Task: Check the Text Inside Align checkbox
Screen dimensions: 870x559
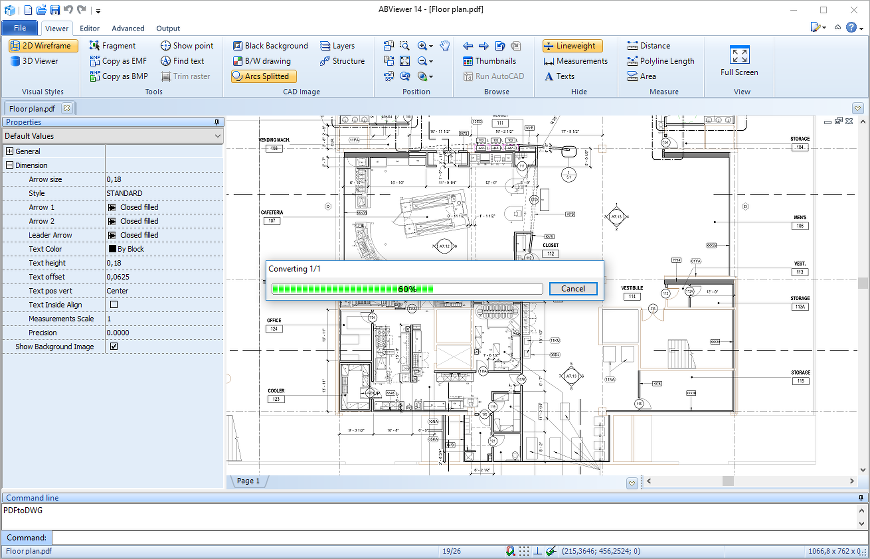Action: pyautogui.click(x=114, y=304)
